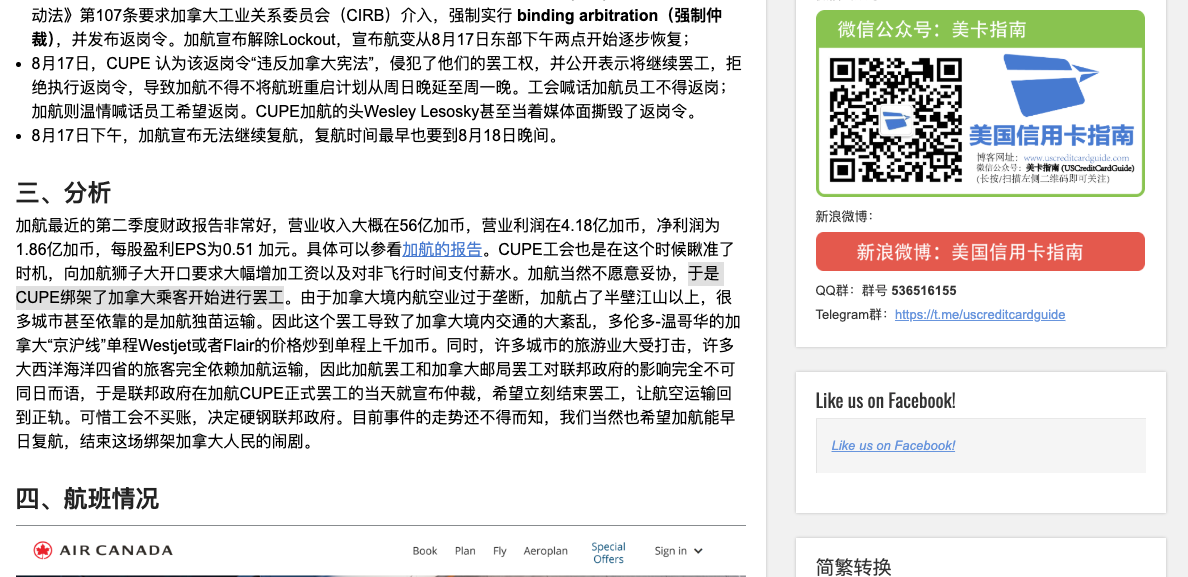Click the bold text binding arbitration
The height and width of the screenshot is (577, 1188).
tap(588, 15)
